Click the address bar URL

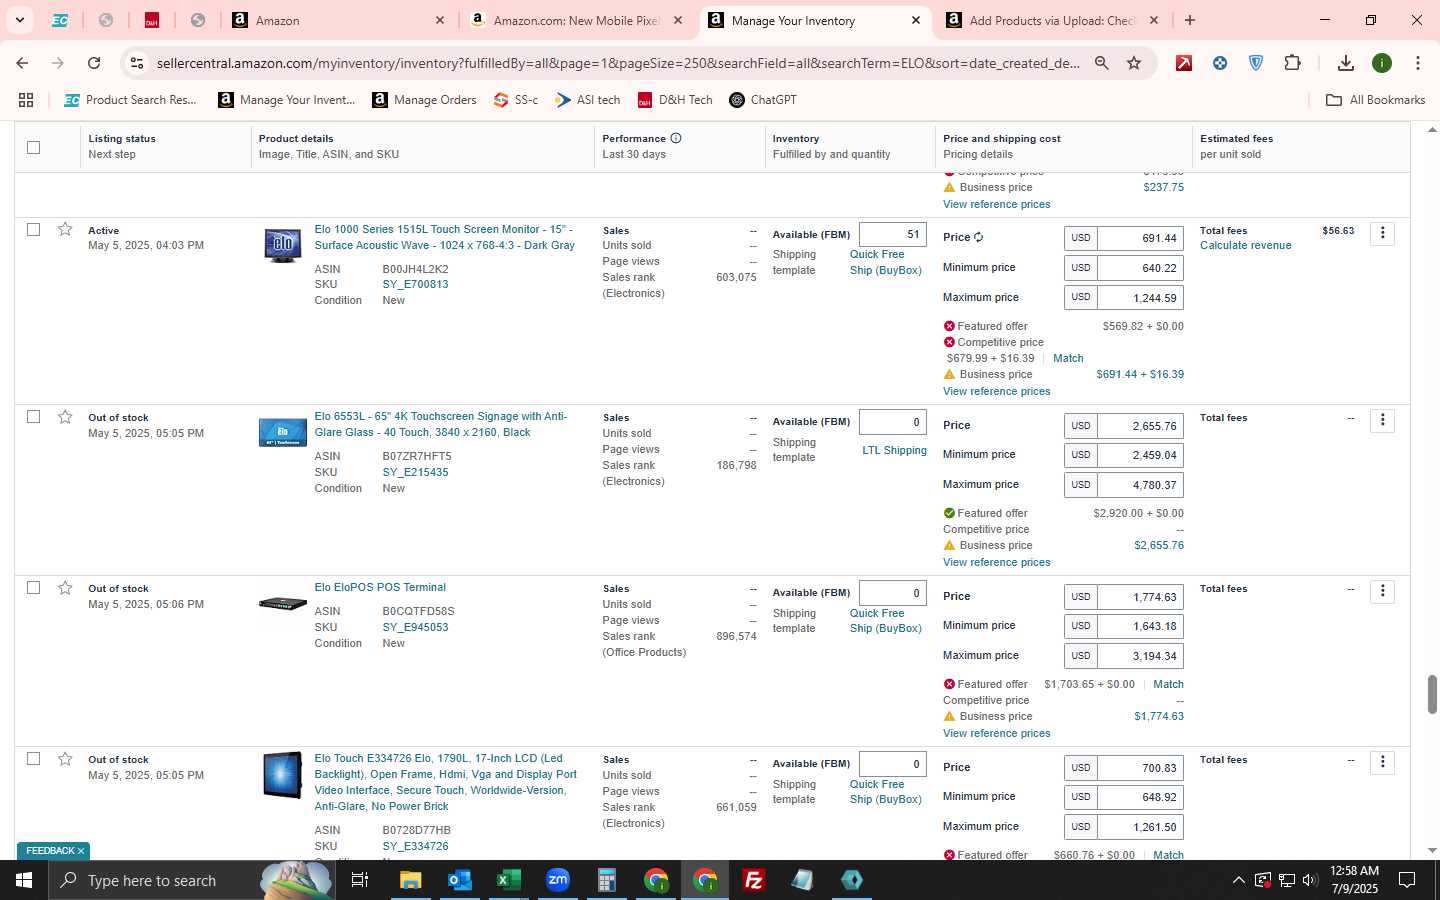pos(618,63)
